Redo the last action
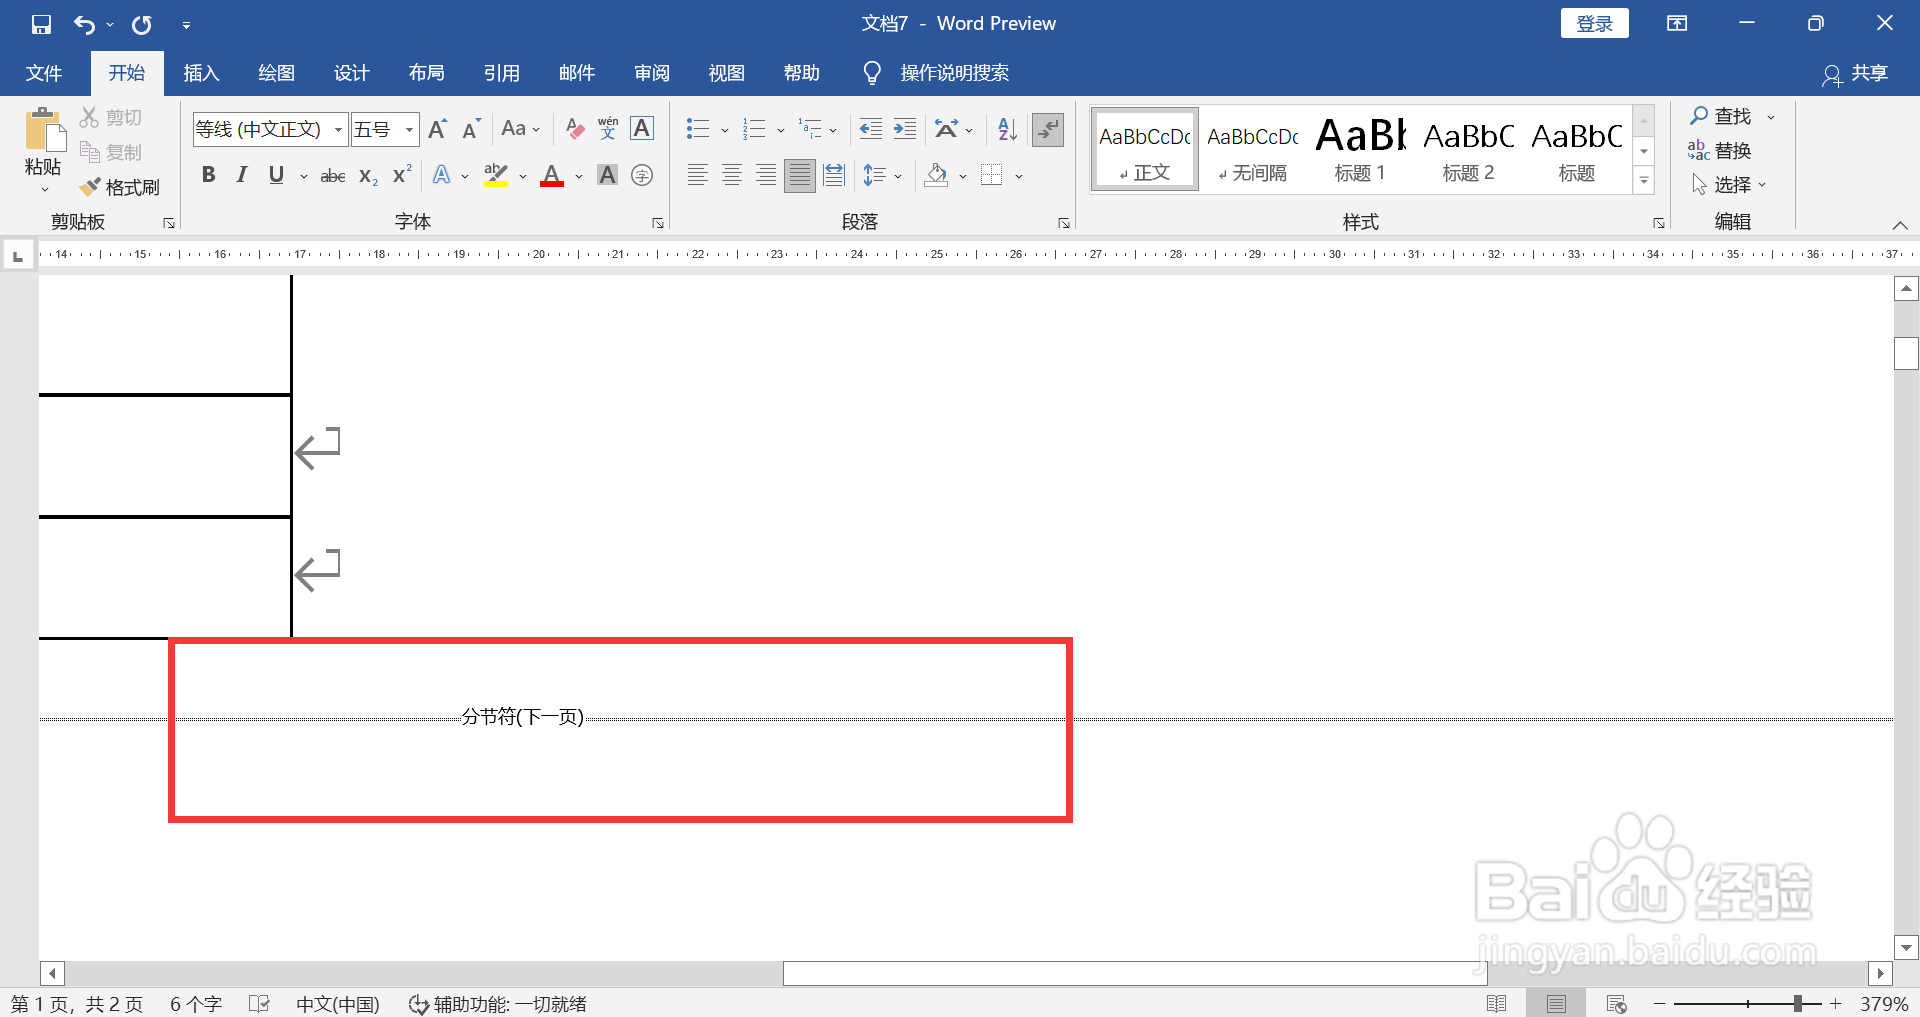Image resolution: width=1920 pixels, height=1017 pixels. pos(142,24)
